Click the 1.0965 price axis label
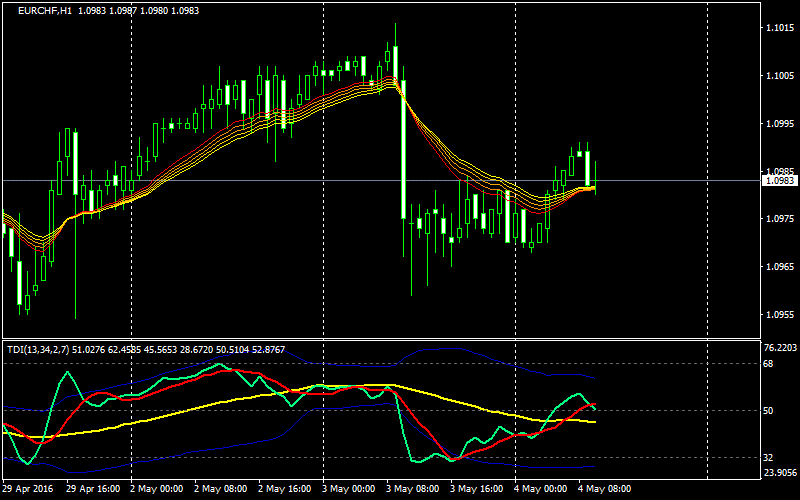This screenshot has height=500, width=800. [x=780, y=267]
